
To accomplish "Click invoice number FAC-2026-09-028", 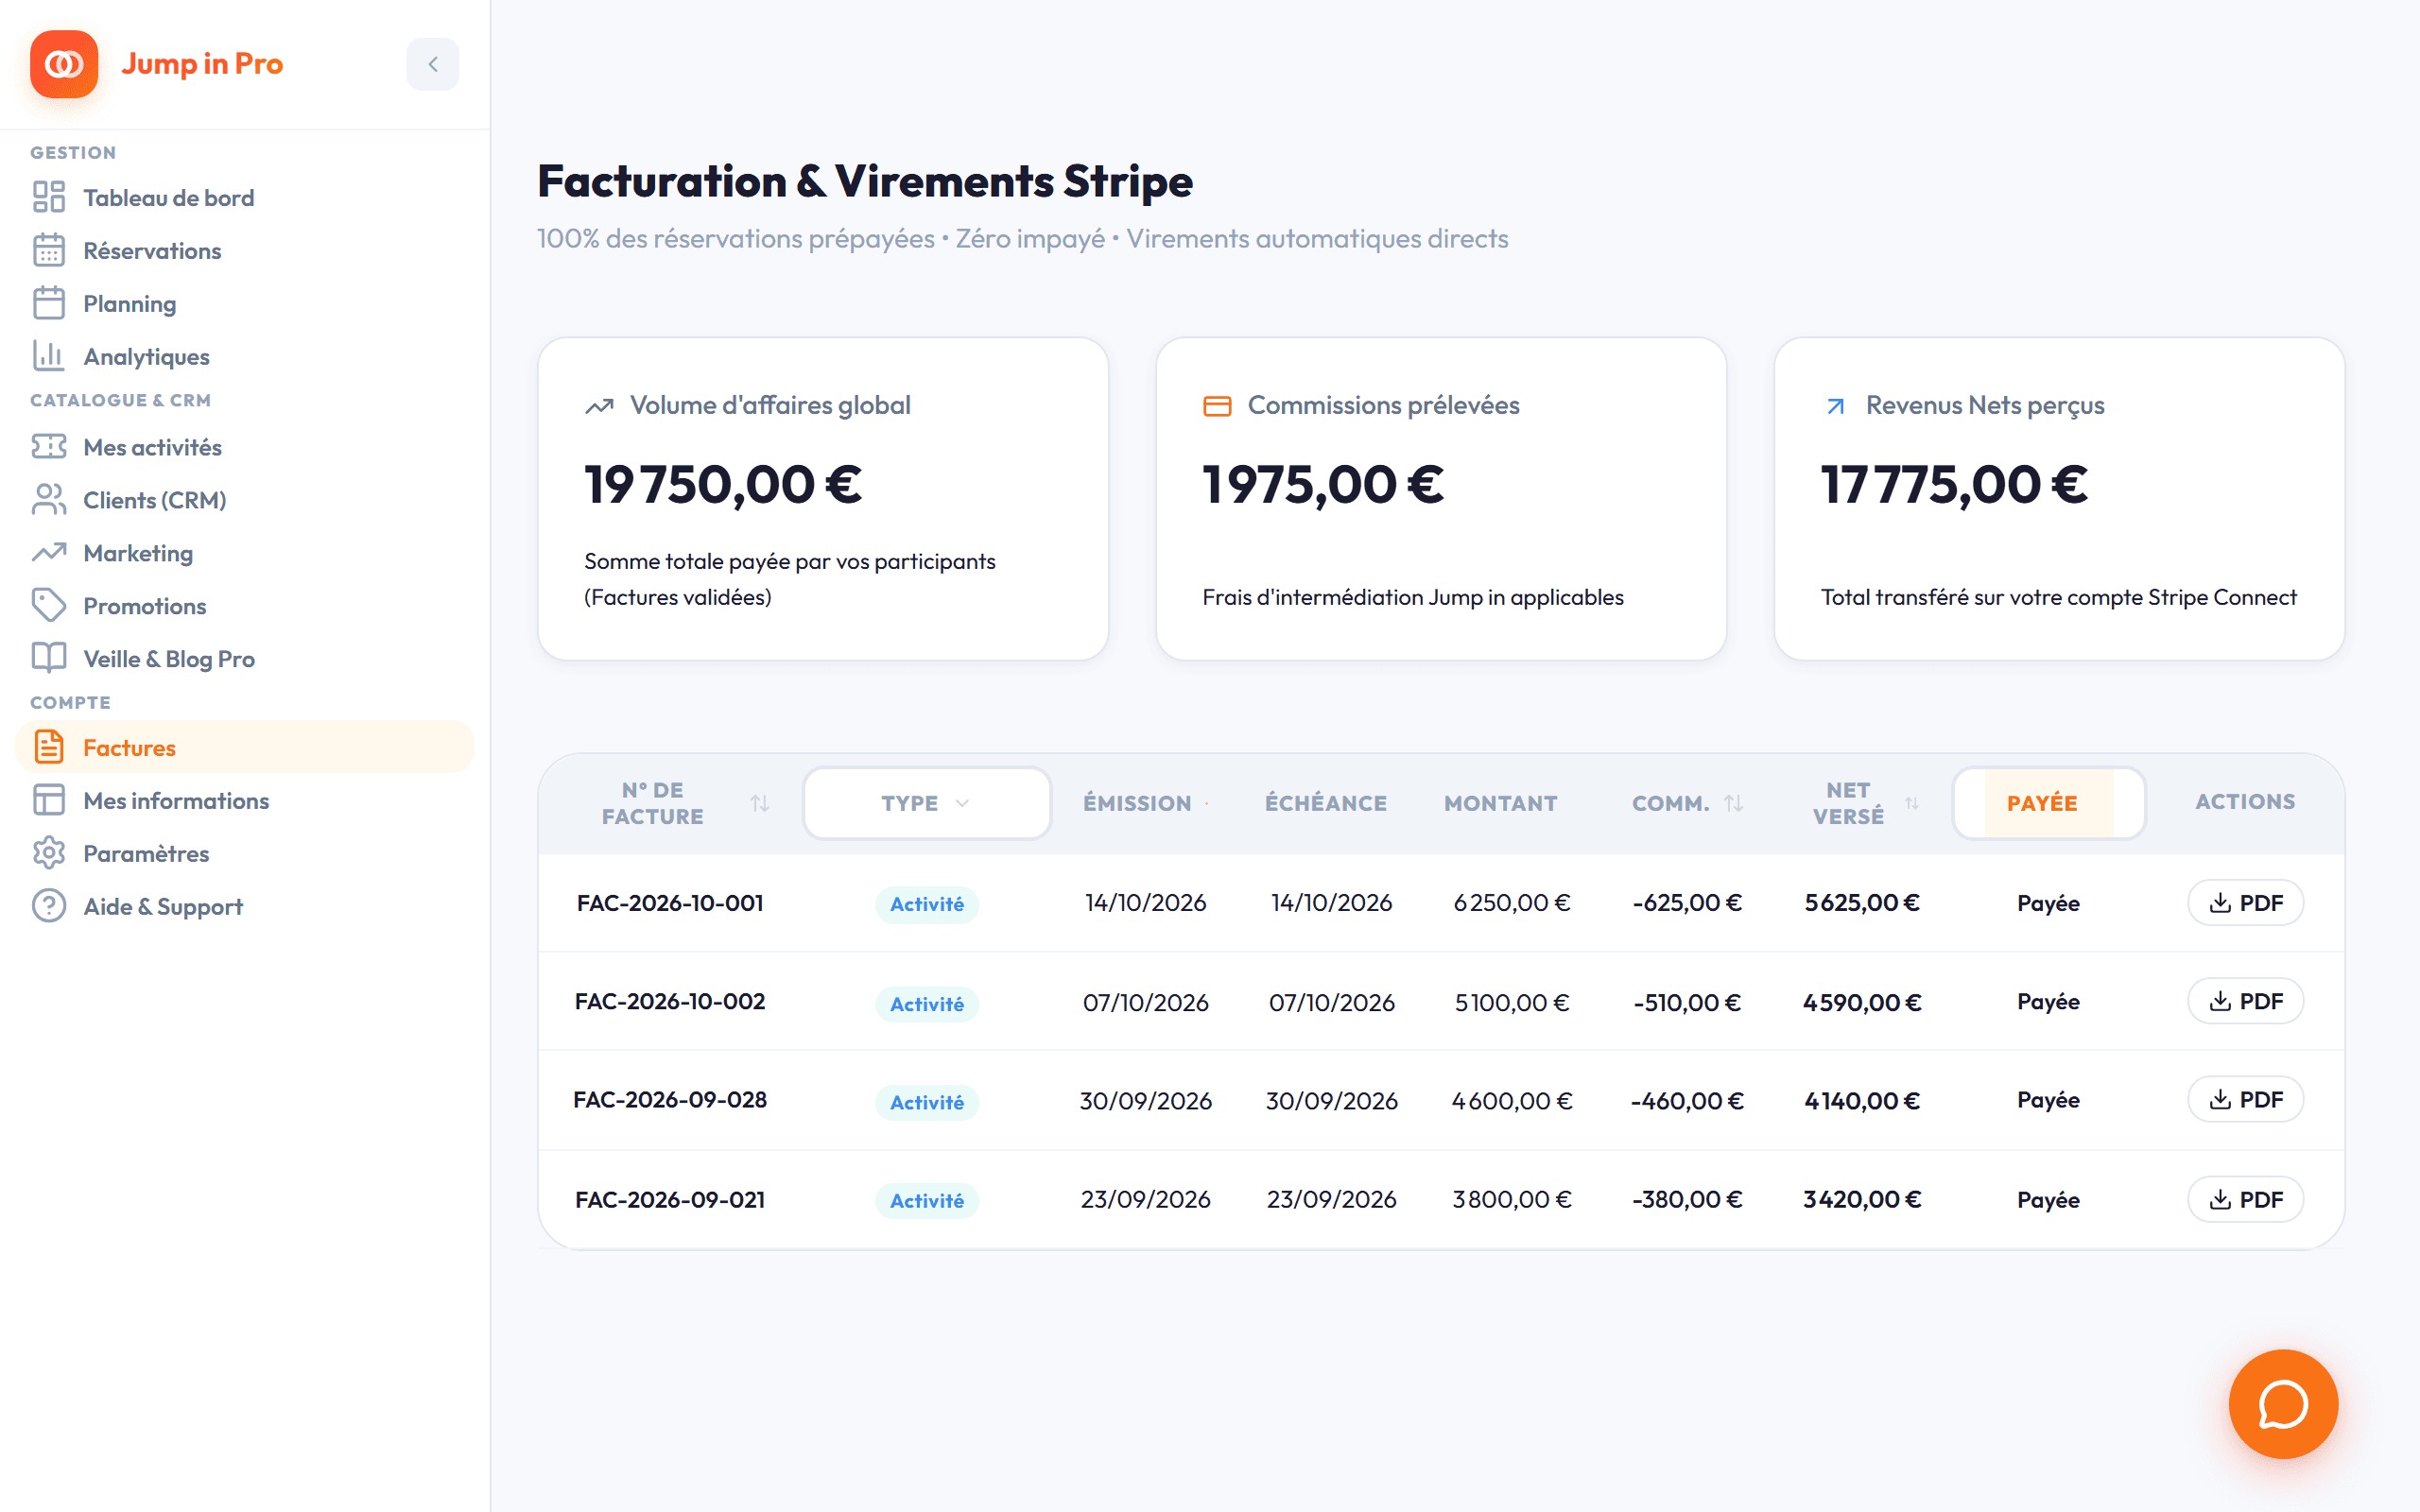I will click(x=670, y=1100).
